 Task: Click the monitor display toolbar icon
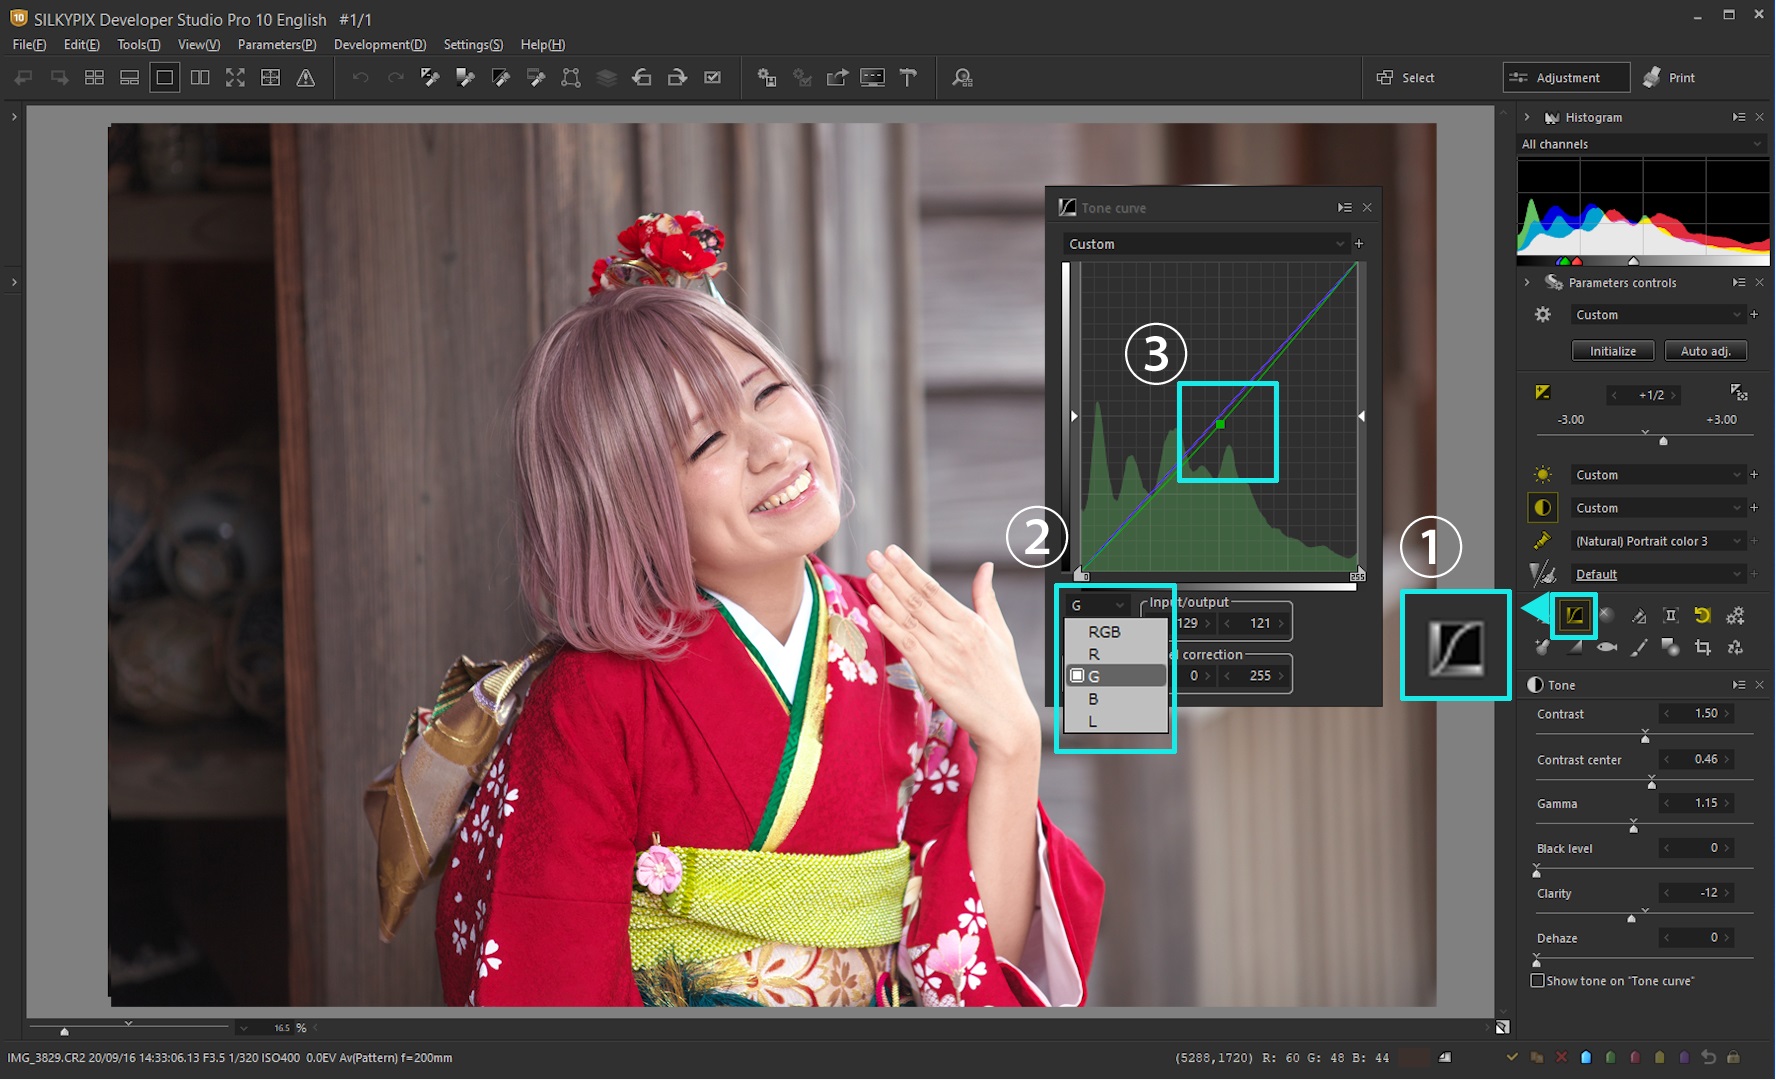point(872,78)
